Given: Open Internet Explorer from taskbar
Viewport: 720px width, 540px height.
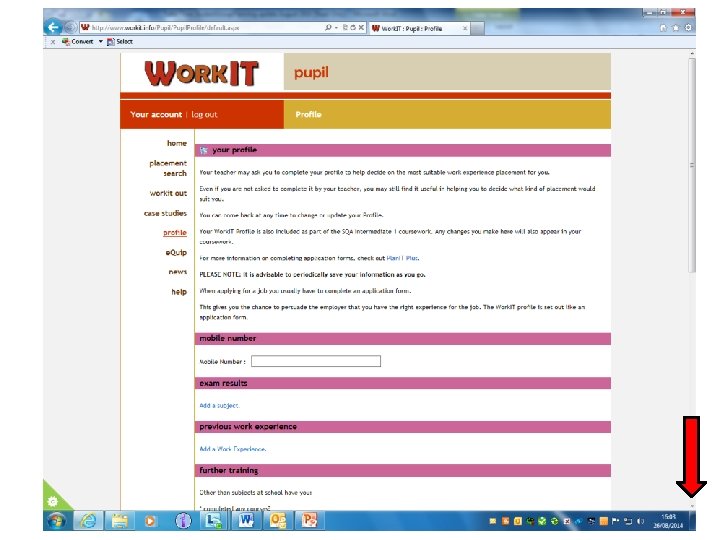Looking at the screenshot, I should tap(88, 521).
